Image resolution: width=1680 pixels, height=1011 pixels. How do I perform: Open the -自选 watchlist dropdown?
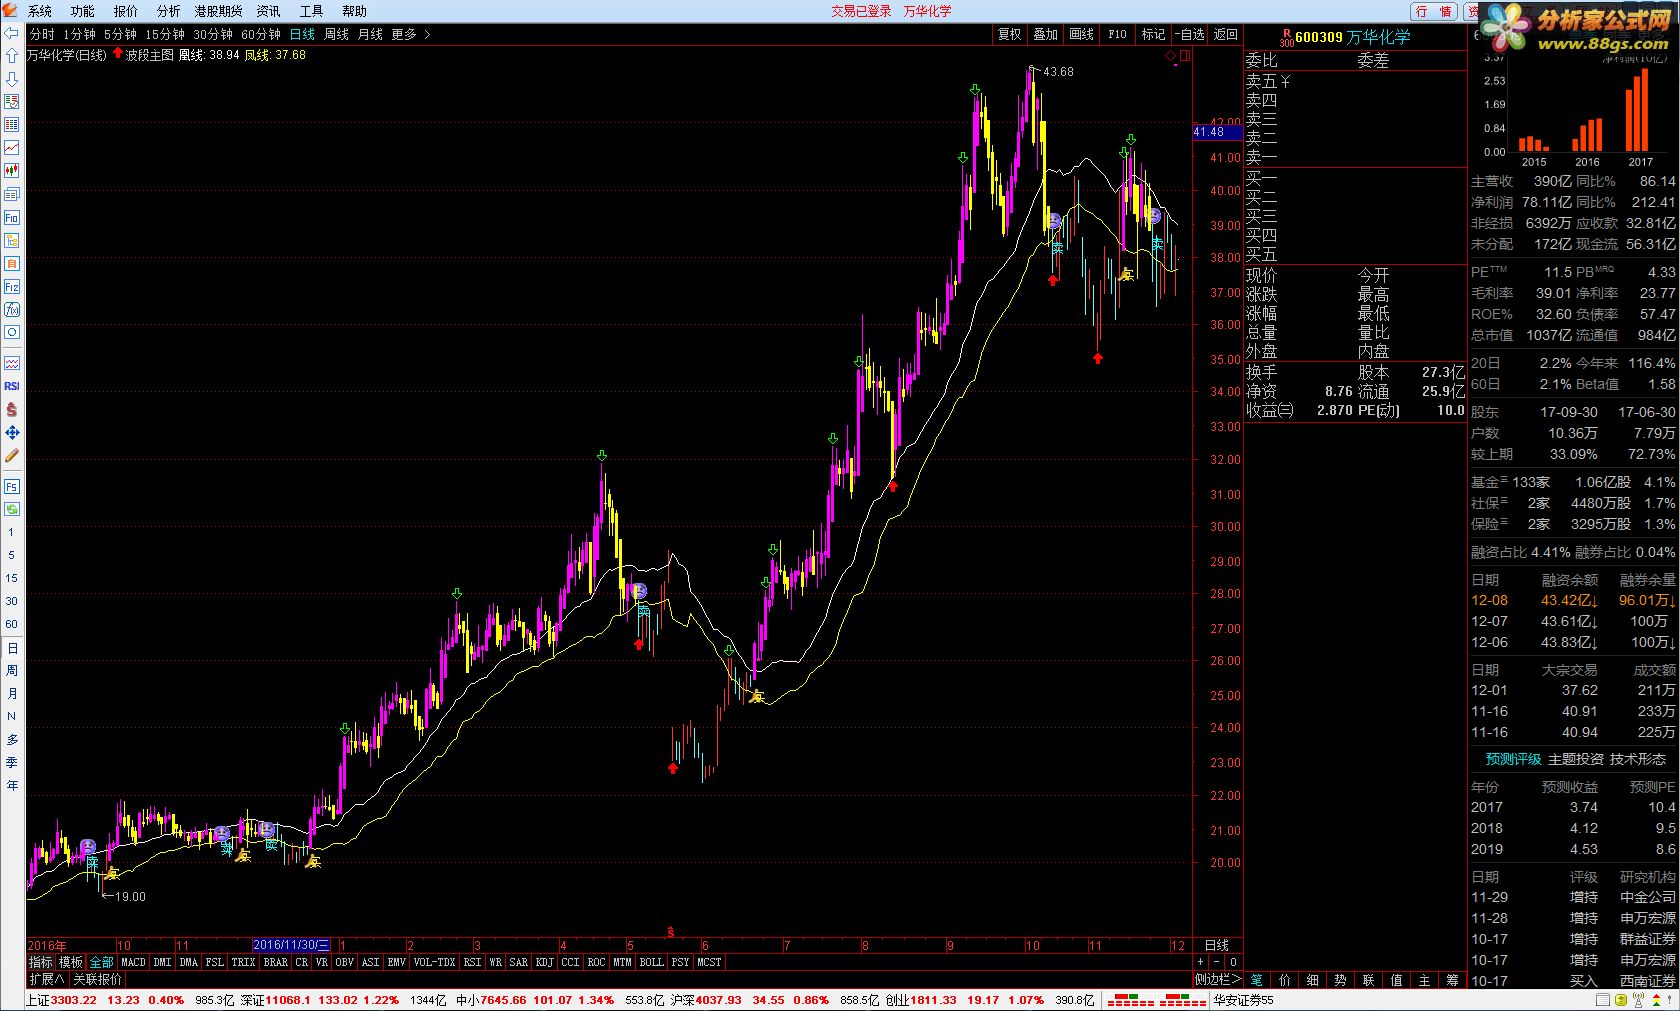click(x=1190, y=34)
